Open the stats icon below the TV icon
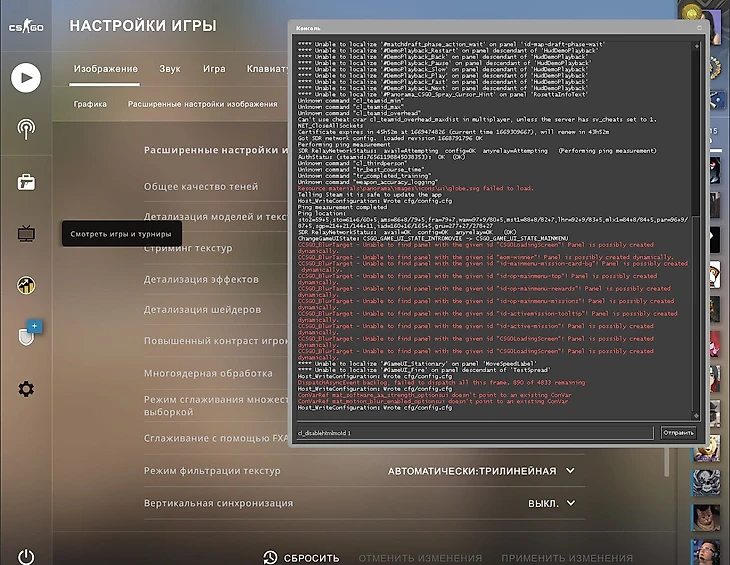This screenshot has width=730, height=565. [26, 285]
